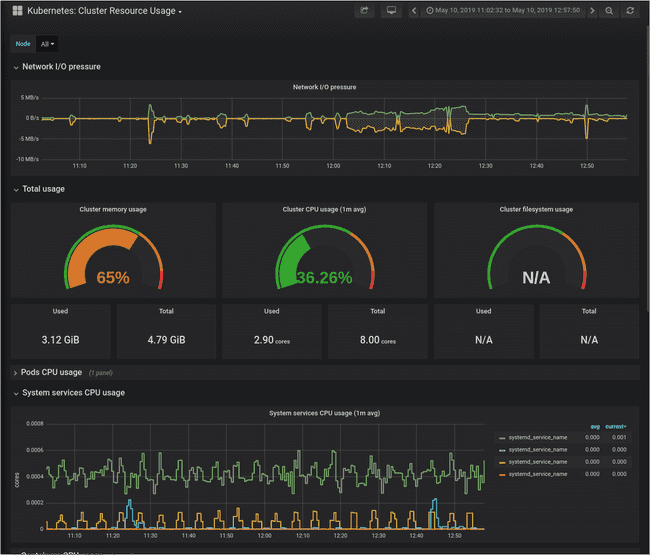The image size is (650, 555).
Task: Click the 2.90 cores used value
Action: click(272, 340)
